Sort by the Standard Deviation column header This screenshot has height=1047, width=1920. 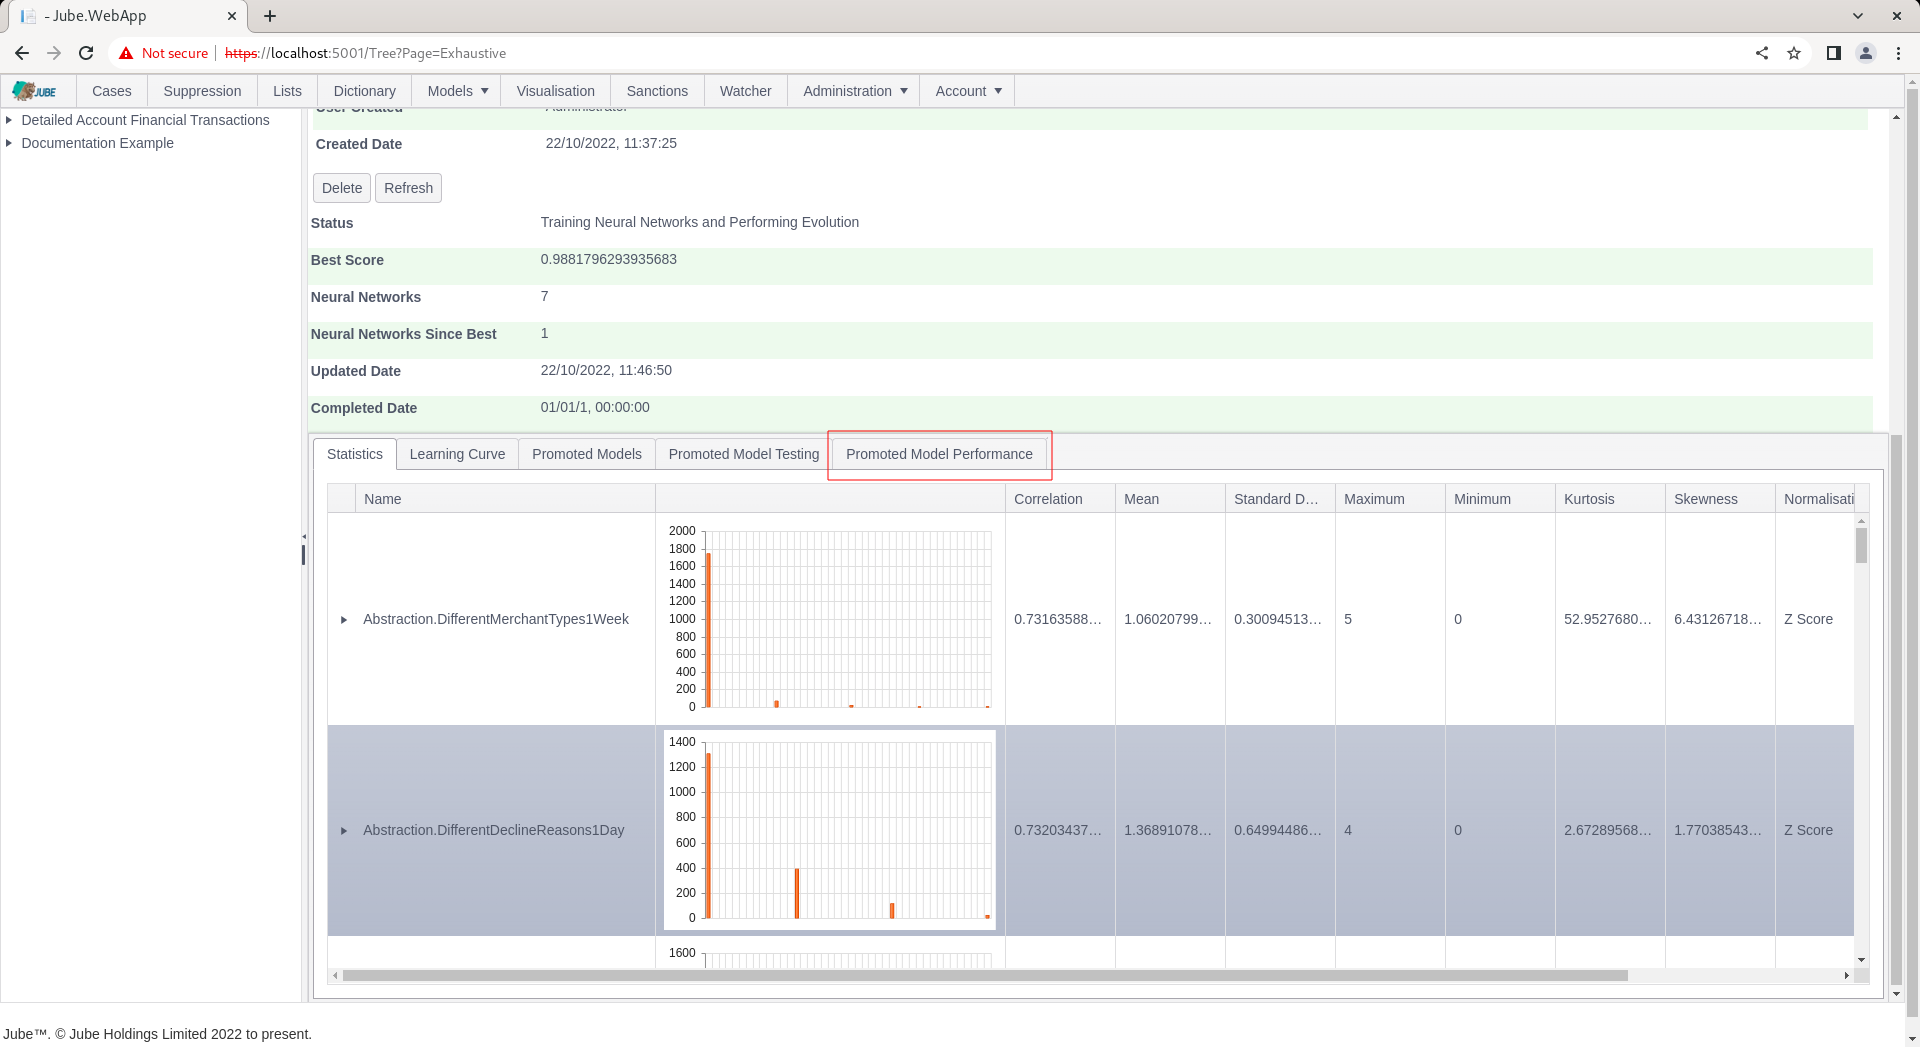(x=1280, y=499)
